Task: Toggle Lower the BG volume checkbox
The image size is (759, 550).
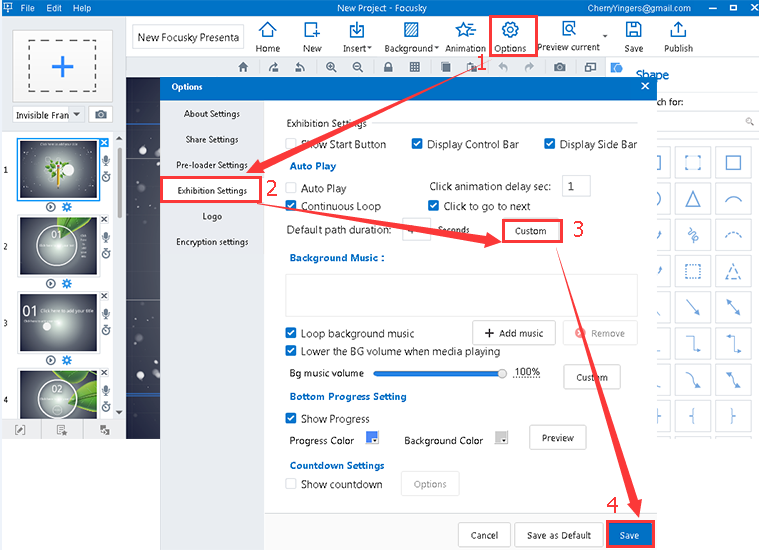Action: [291, 351]
